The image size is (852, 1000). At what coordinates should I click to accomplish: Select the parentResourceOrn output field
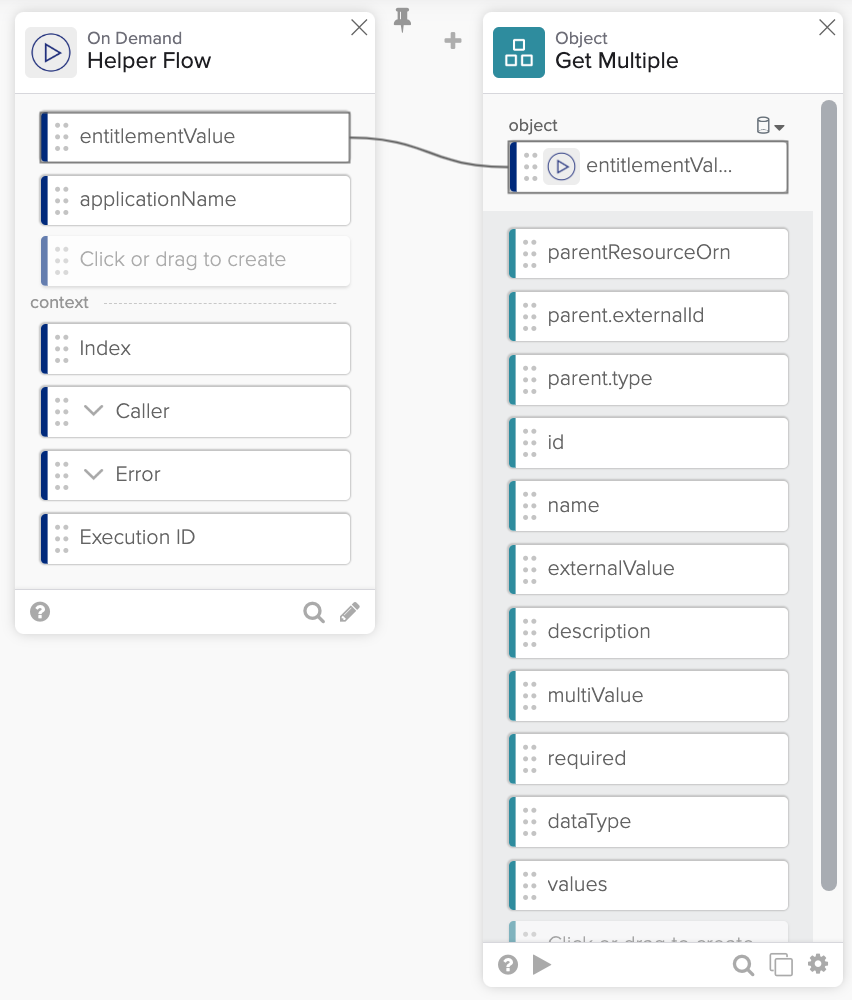pos(648,253)
